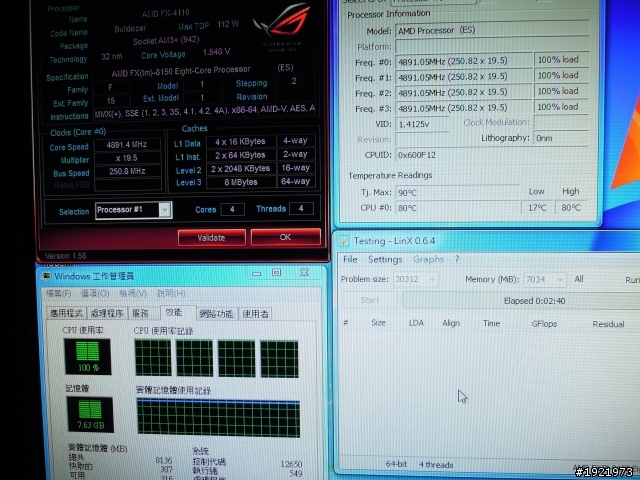
Task: Click the Multiplier value x 19.5
Action: click(x=127, y=158)
